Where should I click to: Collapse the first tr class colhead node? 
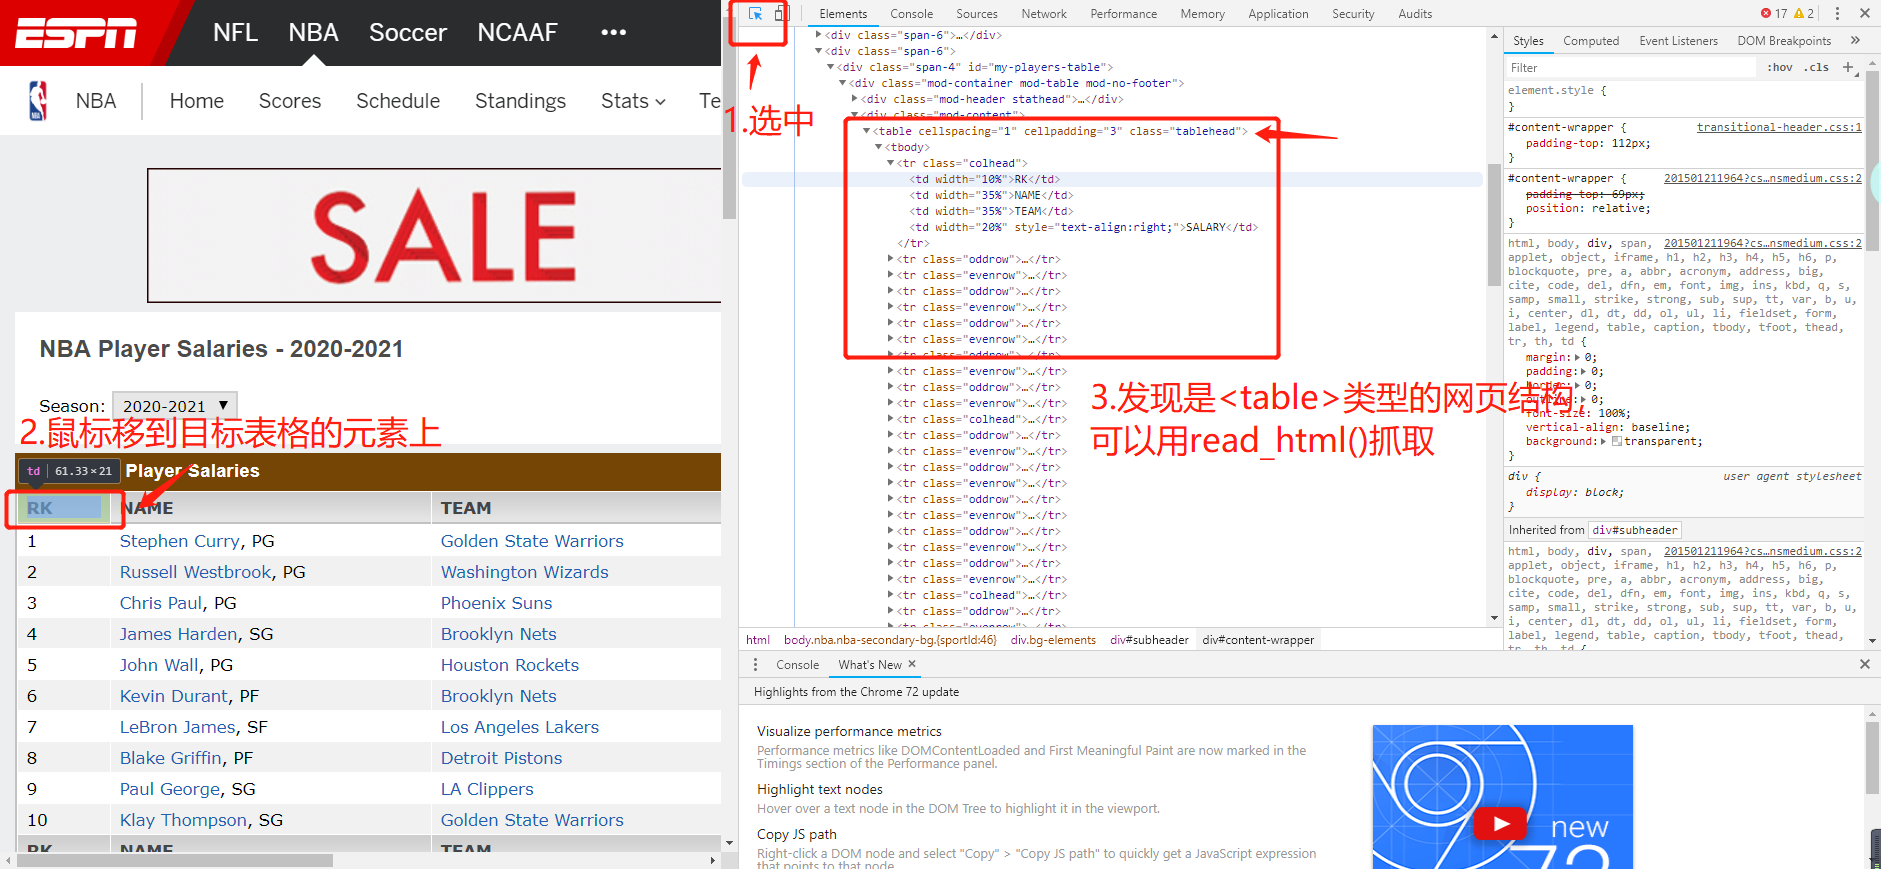coord(890,163)
